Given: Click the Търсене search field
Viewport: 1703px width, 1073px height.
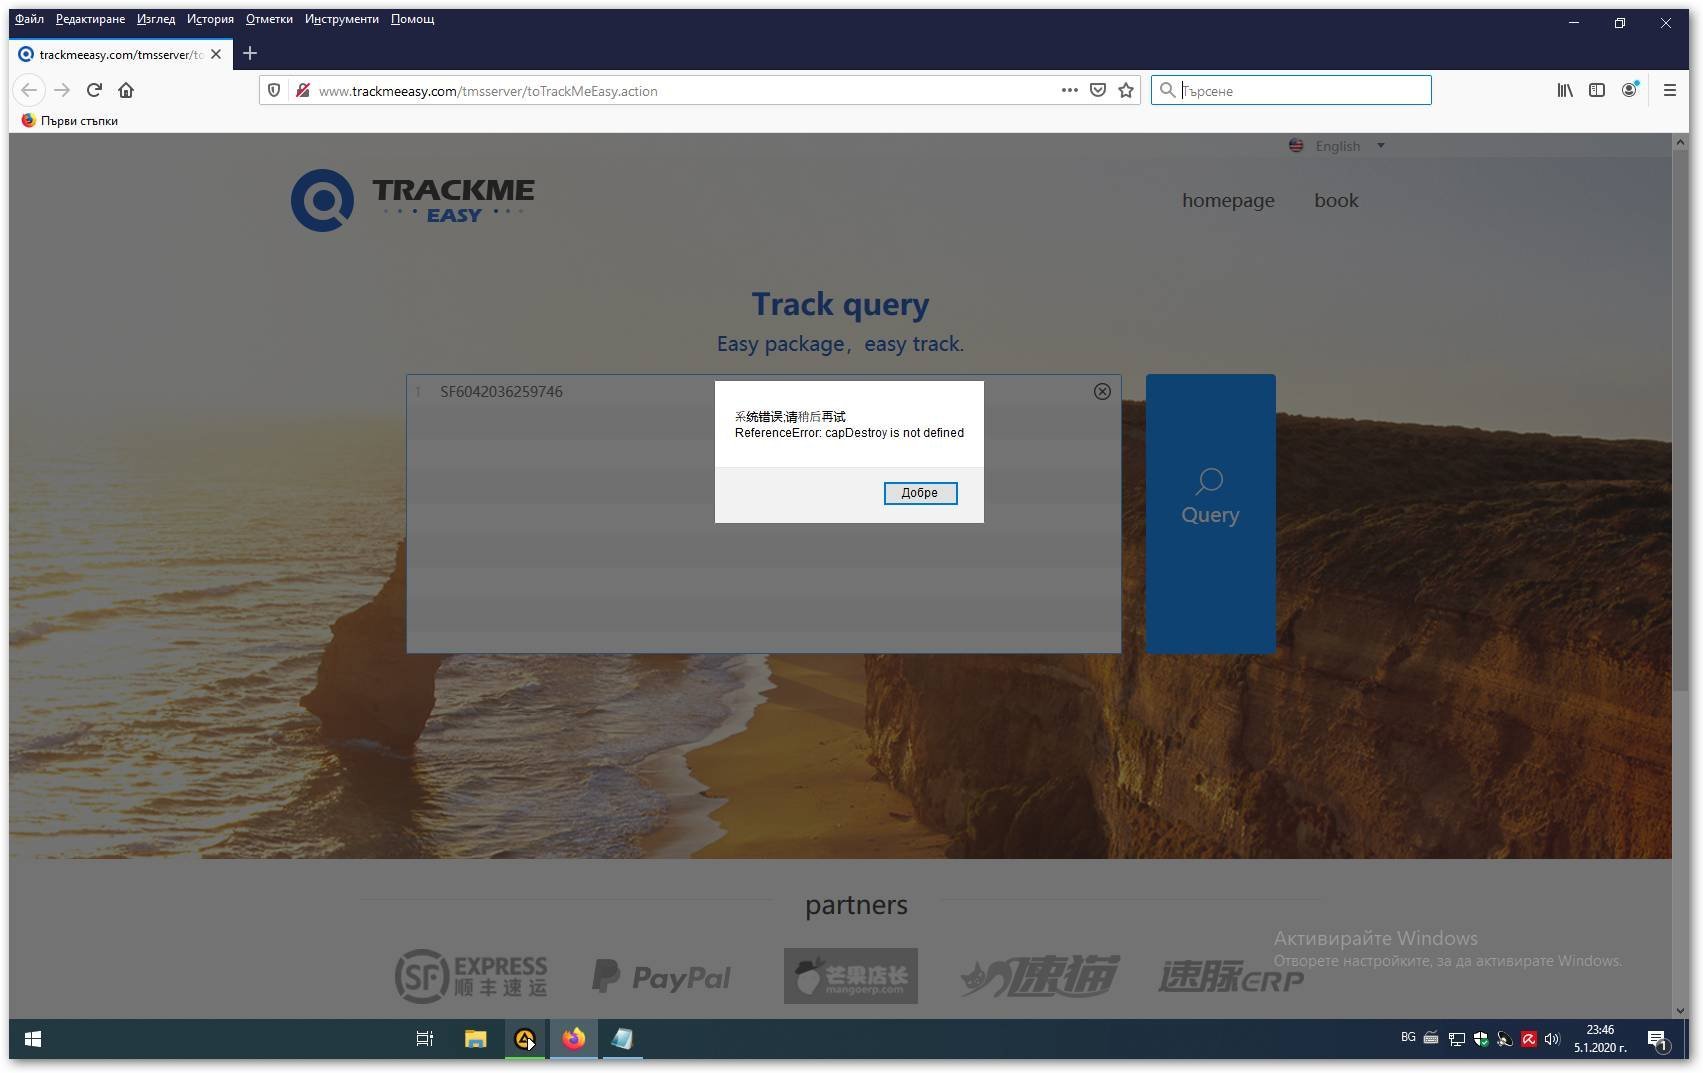Looking at the screenshot, I should [x=1300, y=90].
